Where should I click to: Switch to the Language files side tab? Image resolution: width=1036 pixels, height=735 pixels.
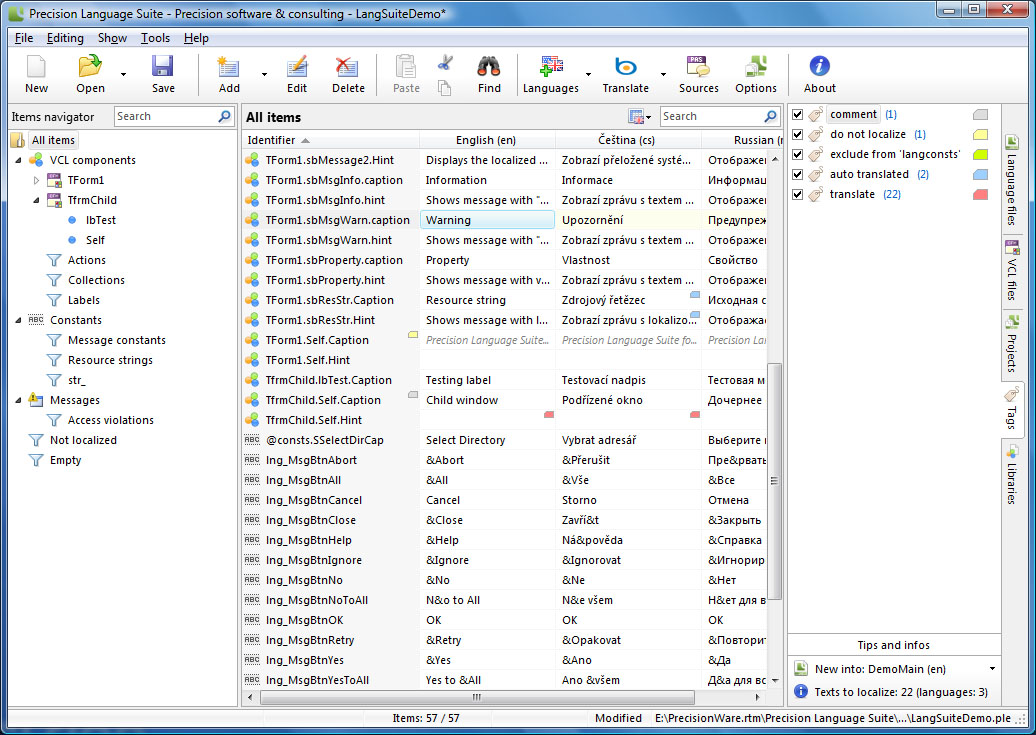(1012, 181)
